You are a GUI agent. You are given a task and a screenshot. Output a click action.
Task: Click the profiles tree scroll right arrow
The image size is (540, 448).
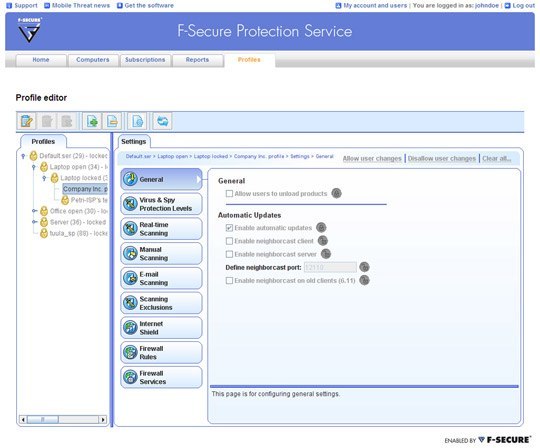pos(103,419)
